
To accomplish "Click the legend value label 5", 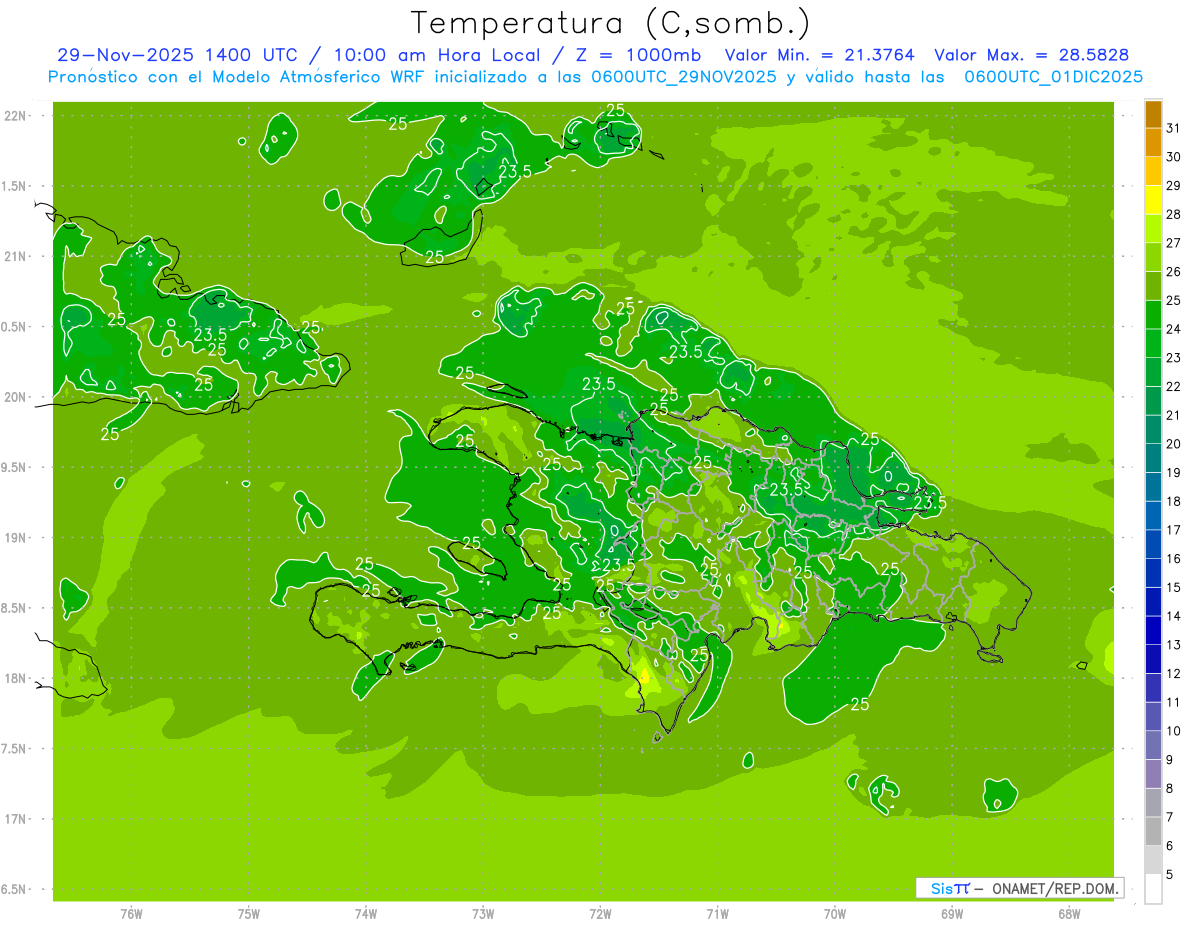I will click(1170, 875).
